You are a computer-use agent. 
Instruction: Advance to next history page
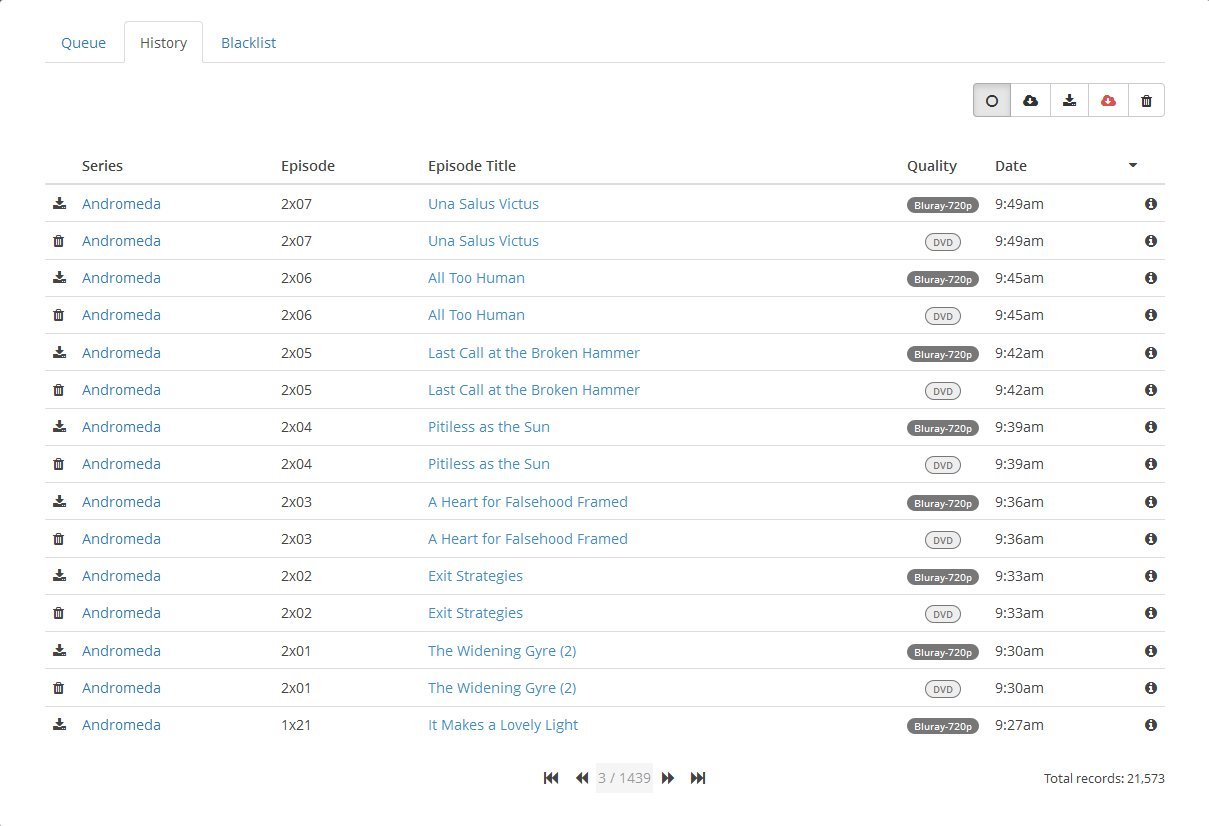668,778
